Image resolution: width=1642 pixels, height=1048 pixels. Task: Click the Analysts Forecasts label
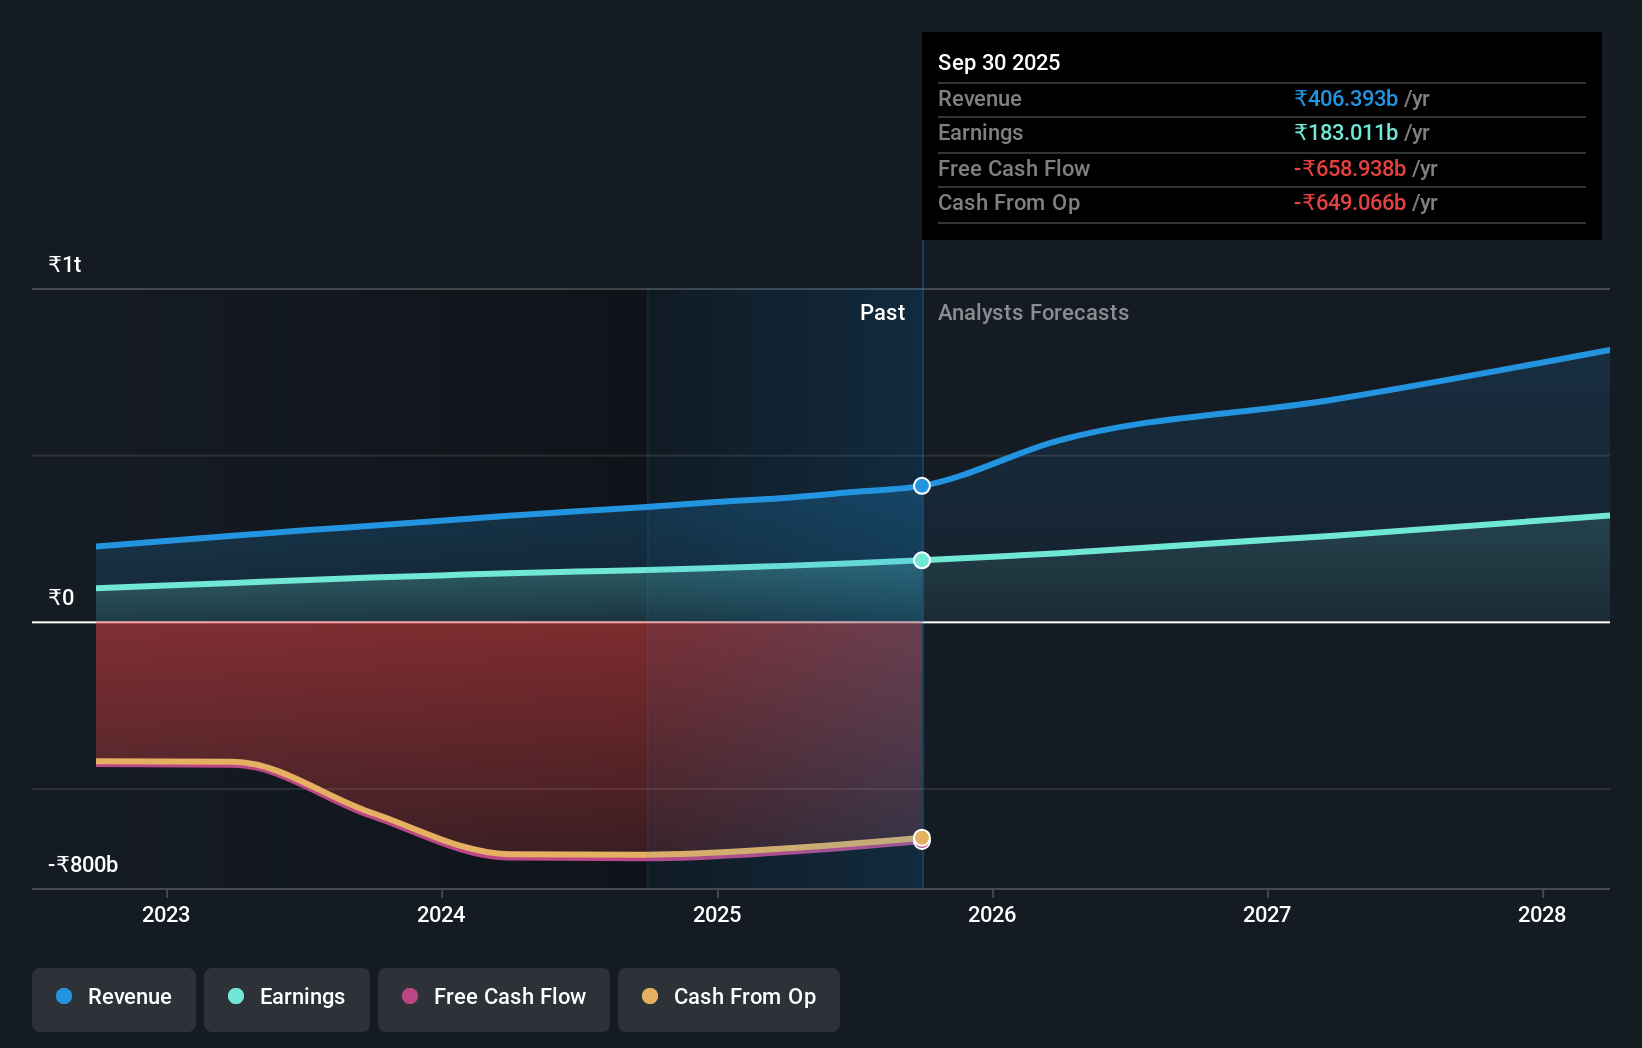(x=1033, y=313)
